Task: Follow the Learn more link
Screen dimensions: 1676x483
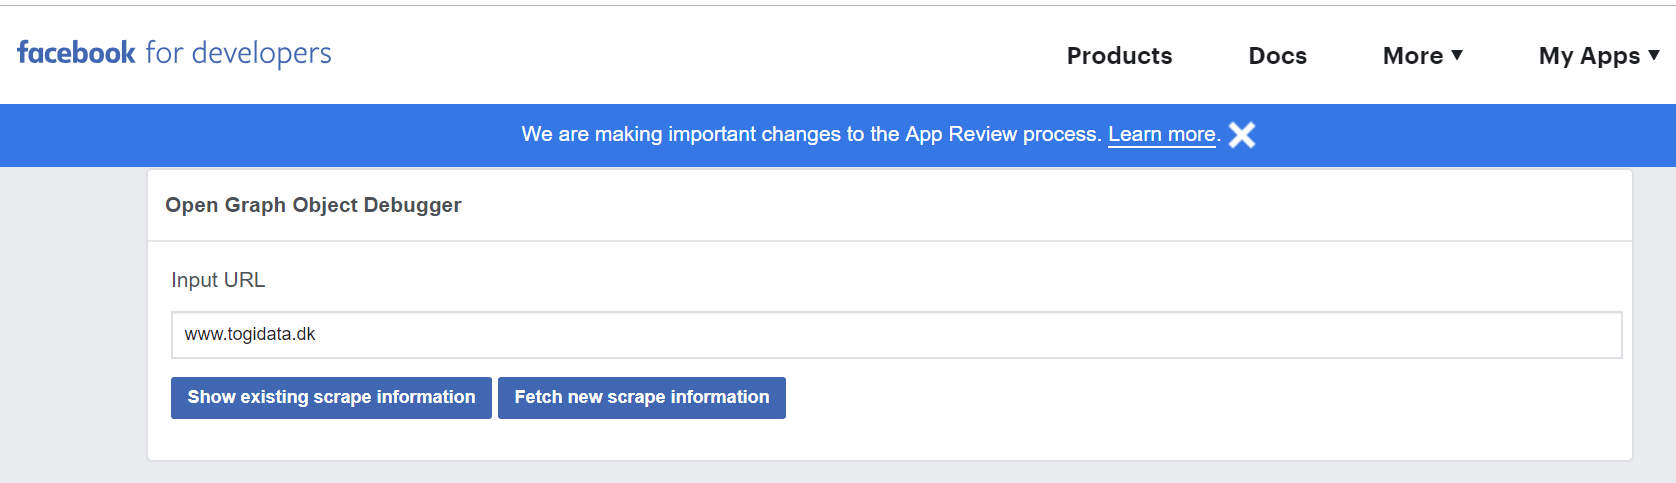Action: click(1162, 135)
